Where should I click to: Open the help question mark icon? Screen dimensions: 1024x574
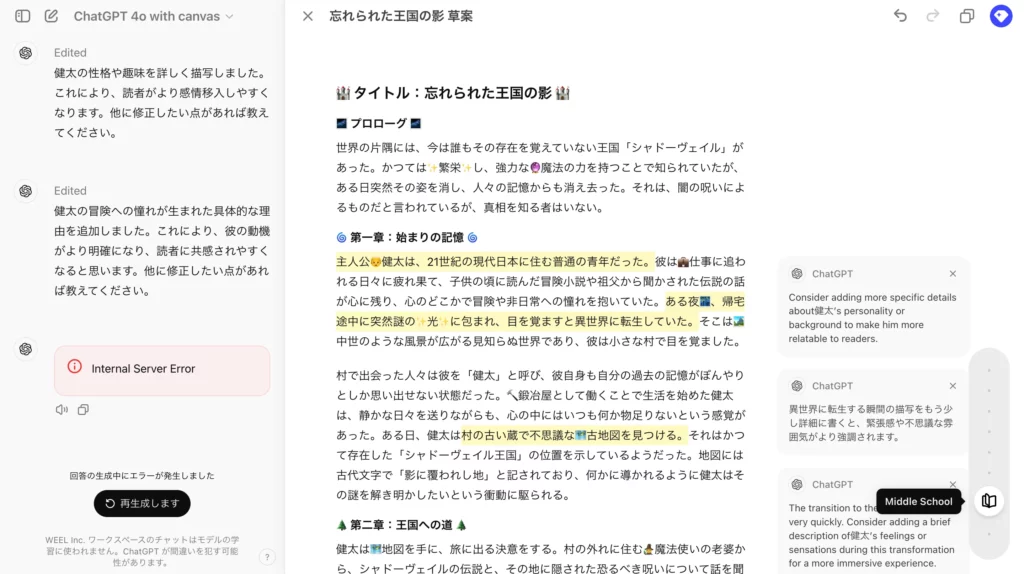tap(267, 557)
